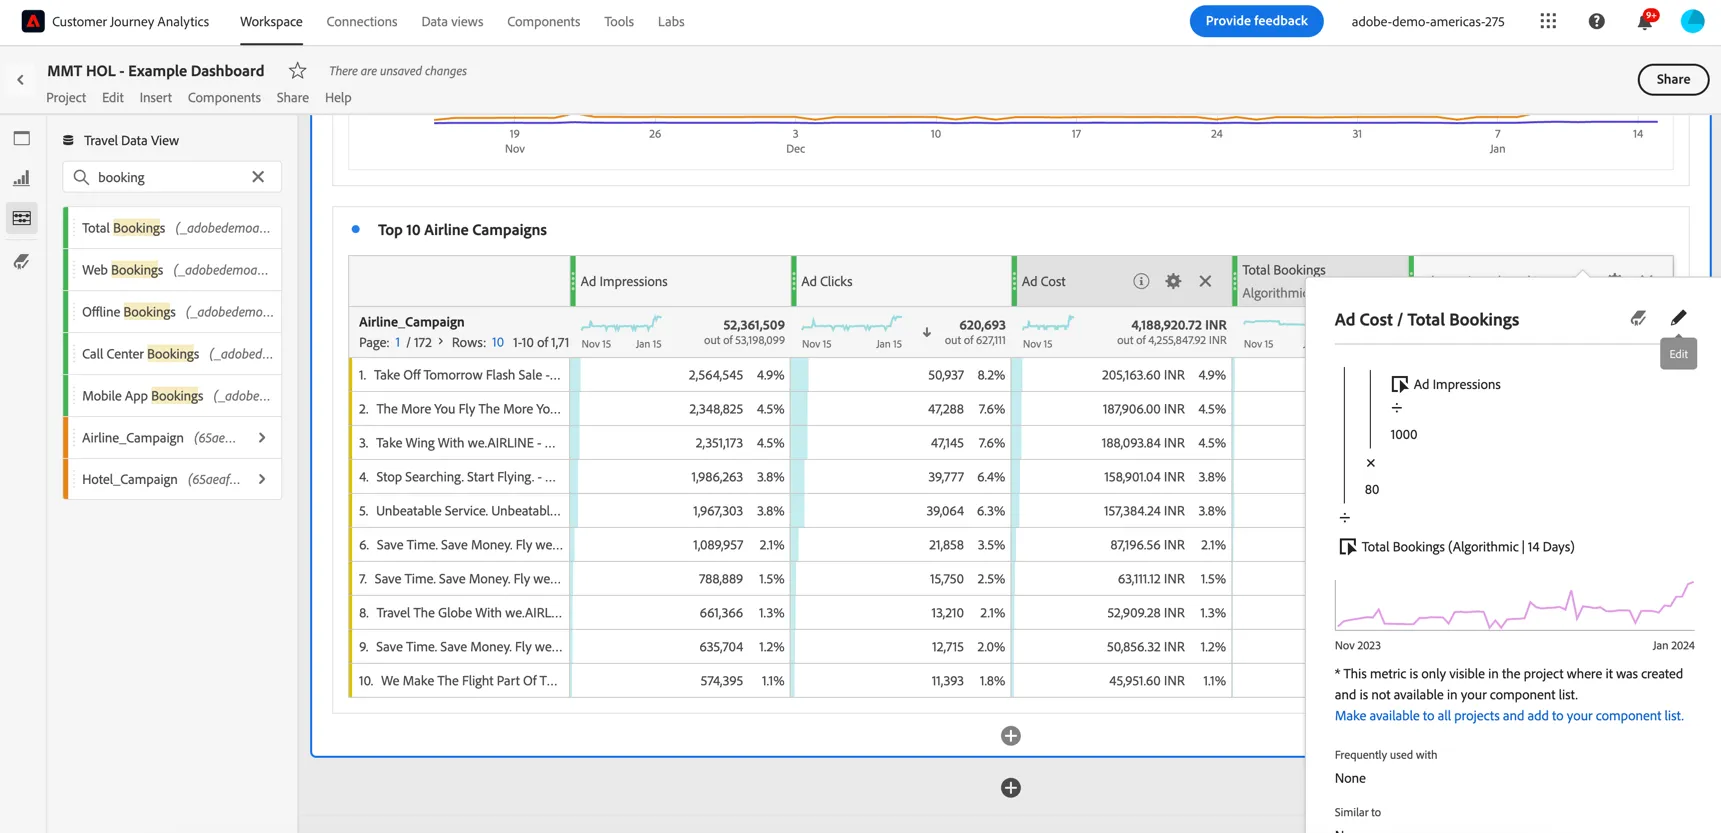Add visualization with plus inside the panel
1721x833 pixels.
[1011, 736]
